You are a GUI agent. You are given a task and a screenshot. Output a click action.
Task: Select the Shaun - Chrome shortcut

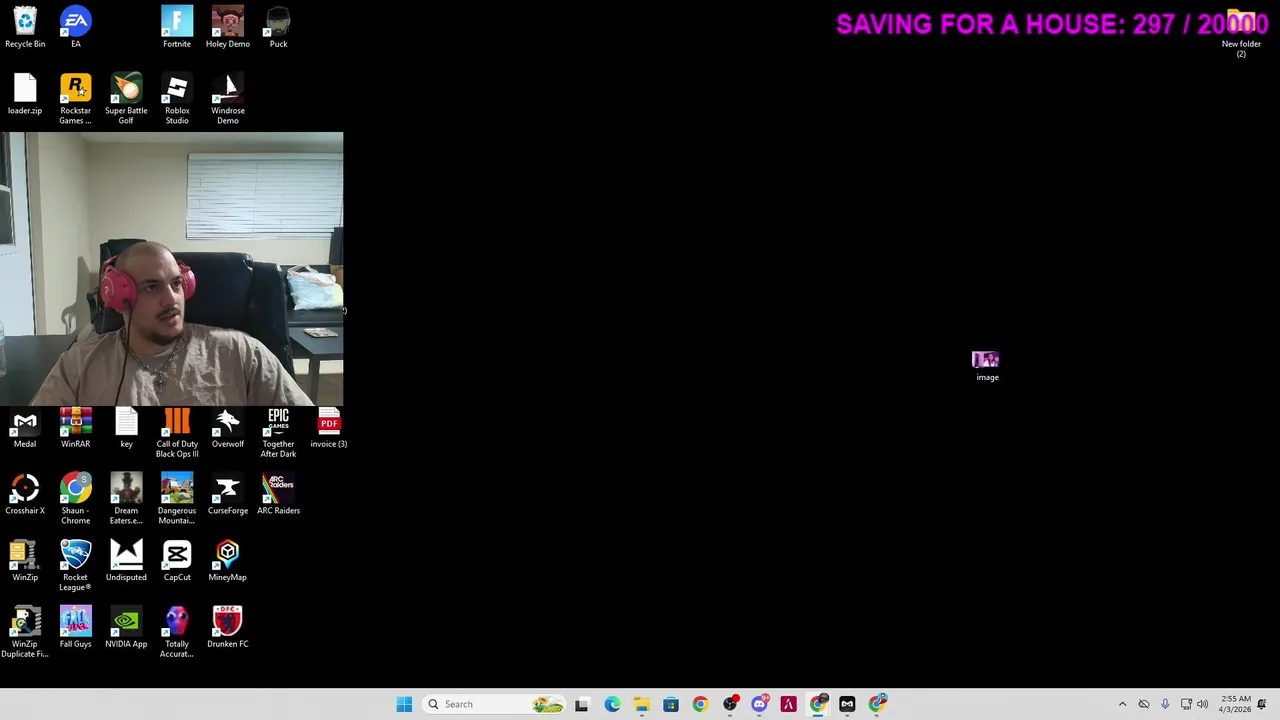tap(76, 498)
